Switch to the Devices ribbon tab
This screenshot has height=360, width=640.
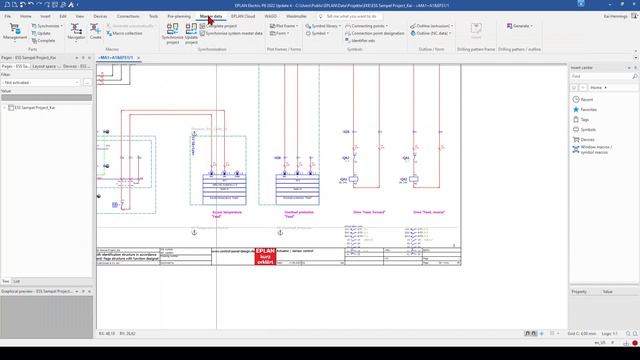[x=100, y=16]
